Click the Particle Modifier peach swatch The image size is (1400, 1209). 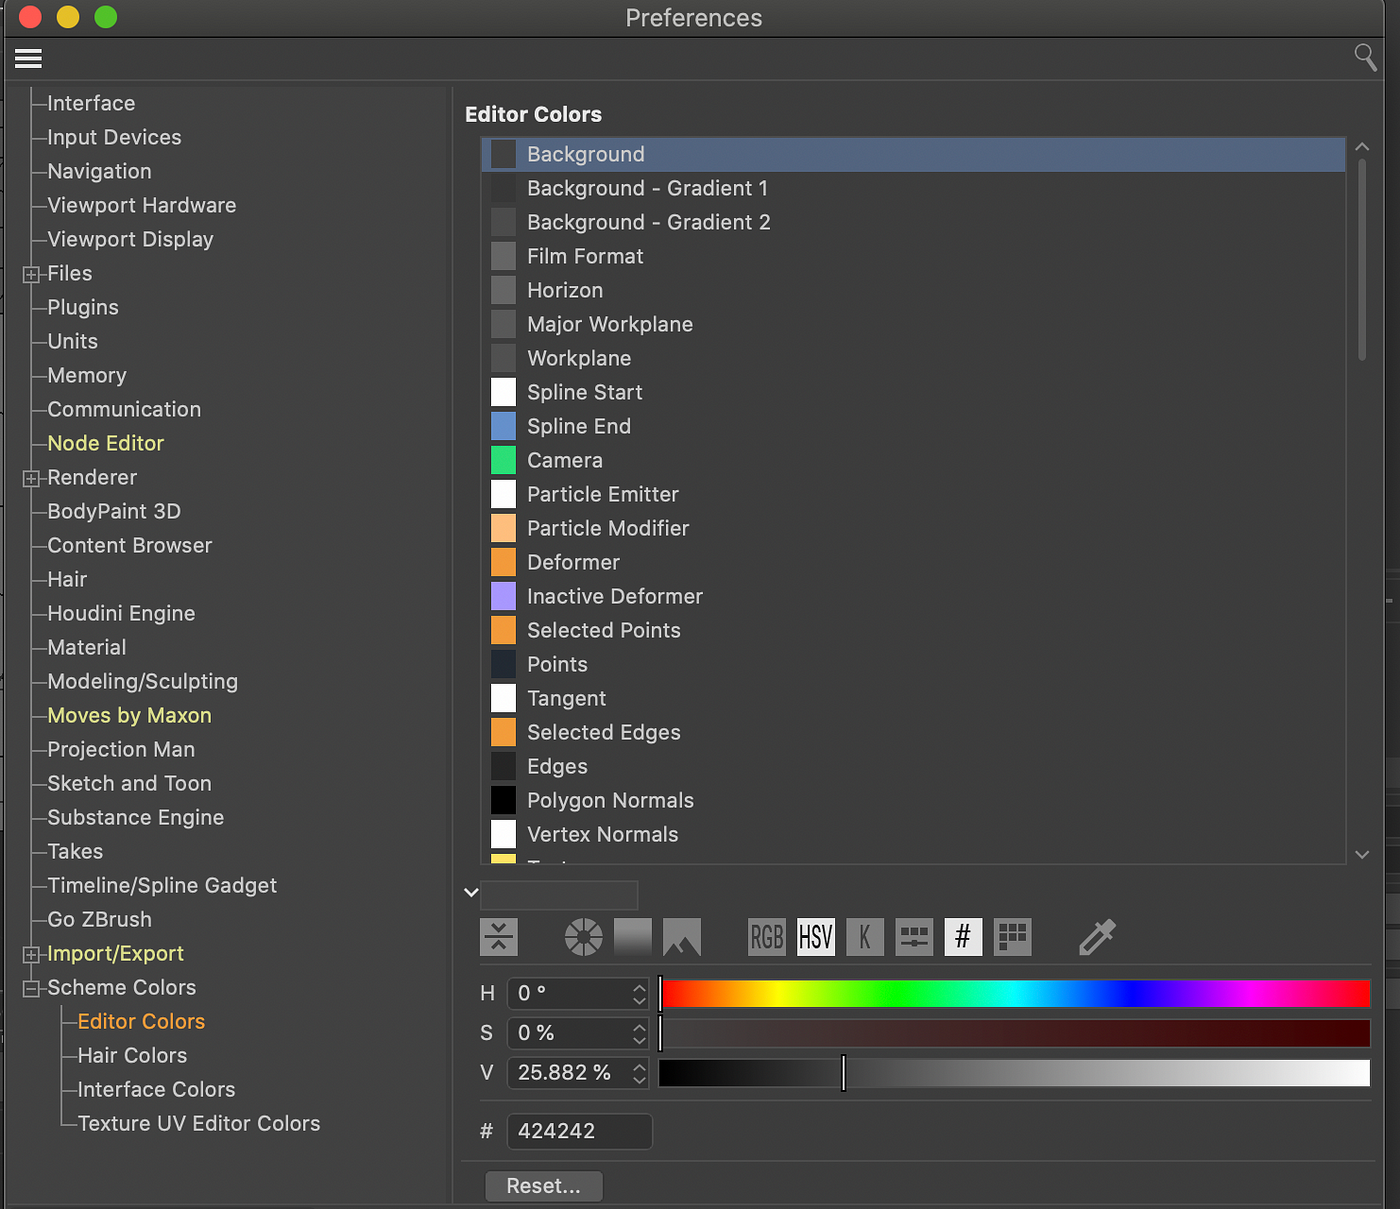(x=503, y=528)
